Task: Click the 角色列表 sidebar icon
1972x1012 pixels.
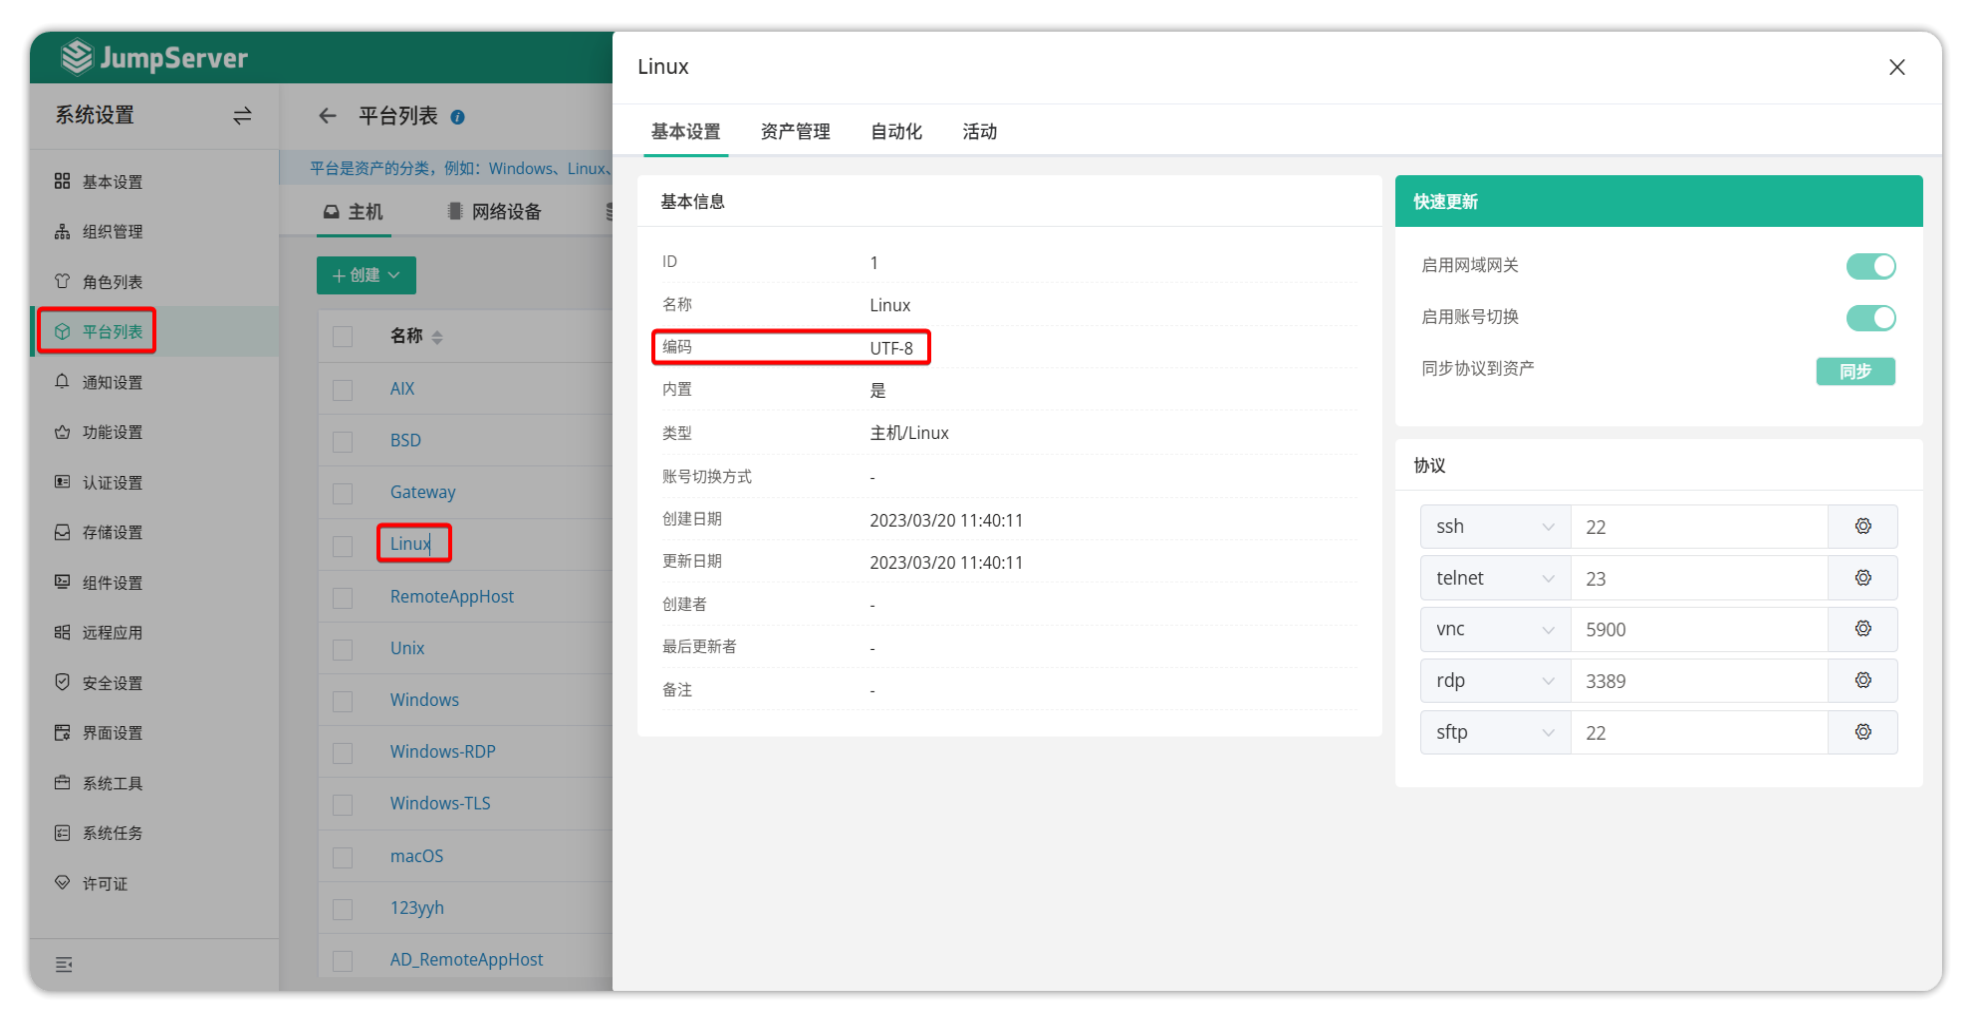Action: pos(62,281)
